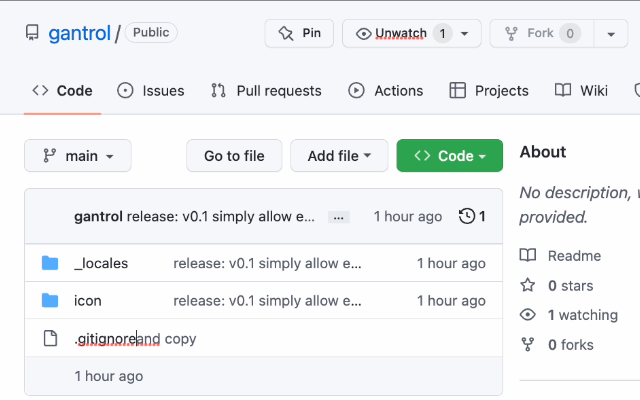The height and width of the screenshot is (400, 640).
Task: Click the .gitignore file icon
Action: click(x=50, y=338)
